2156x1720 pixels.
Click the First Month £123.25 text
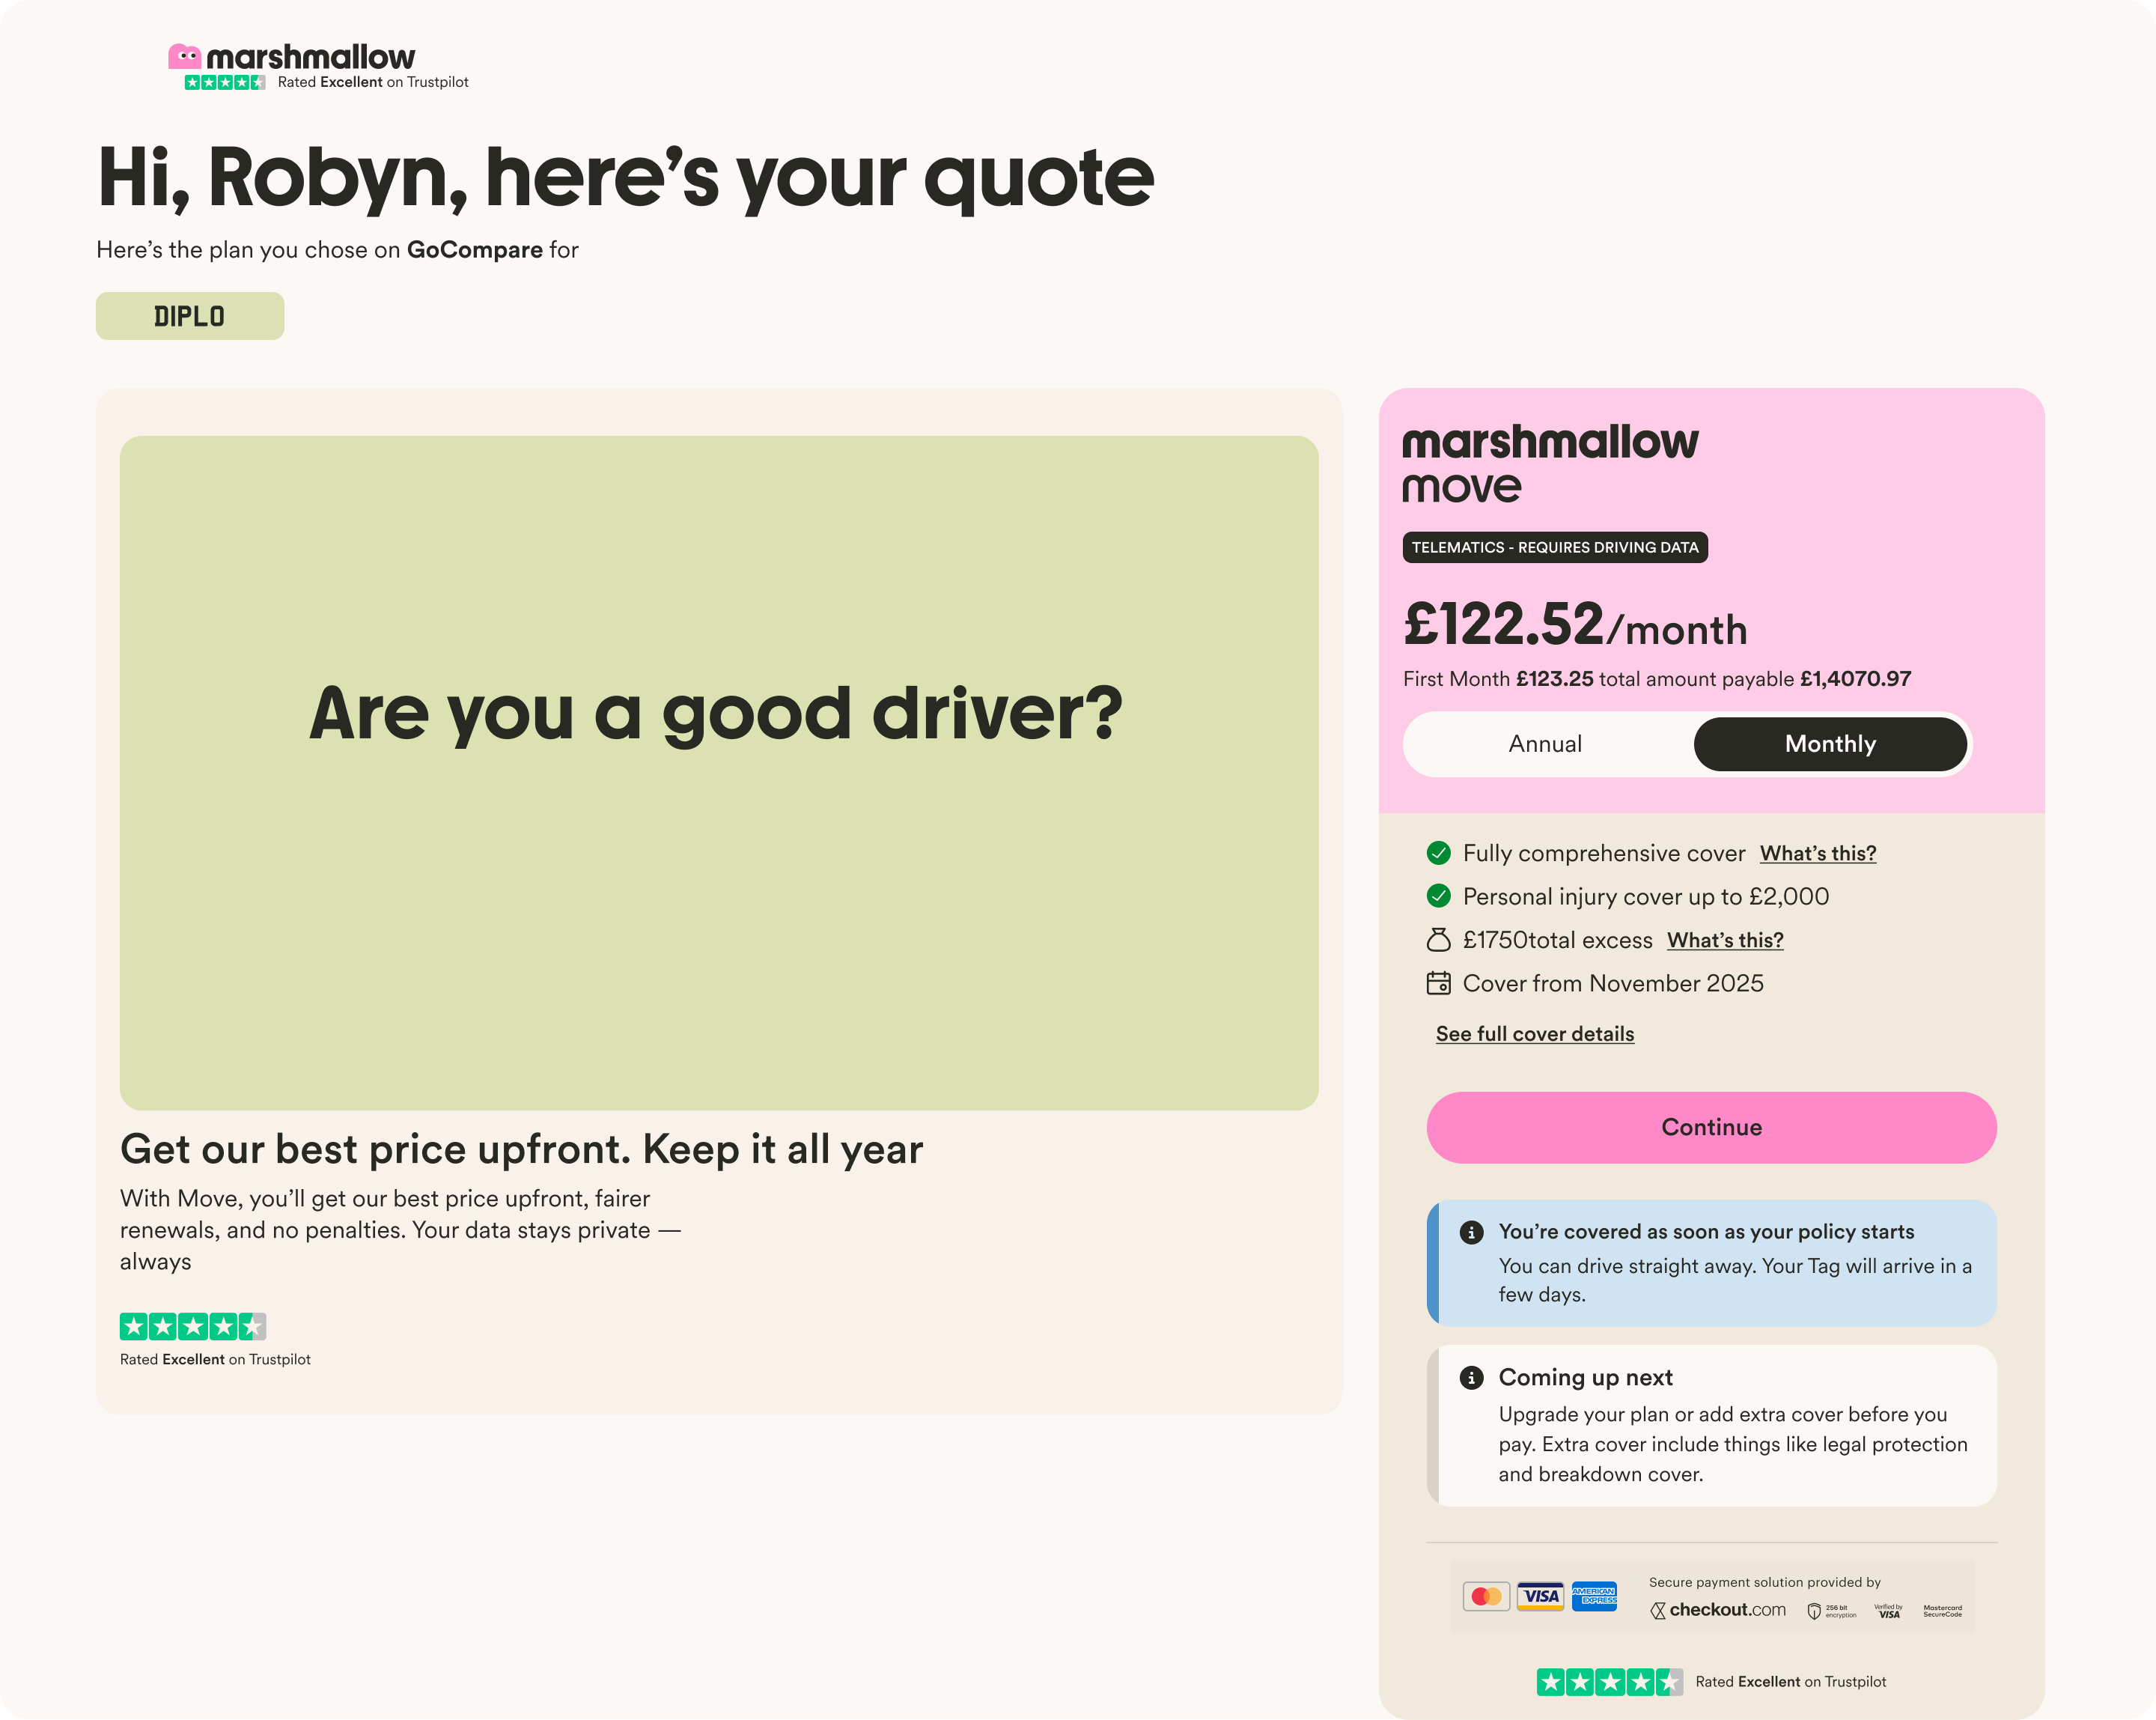pyautogui.click(x=1498, y=679)
